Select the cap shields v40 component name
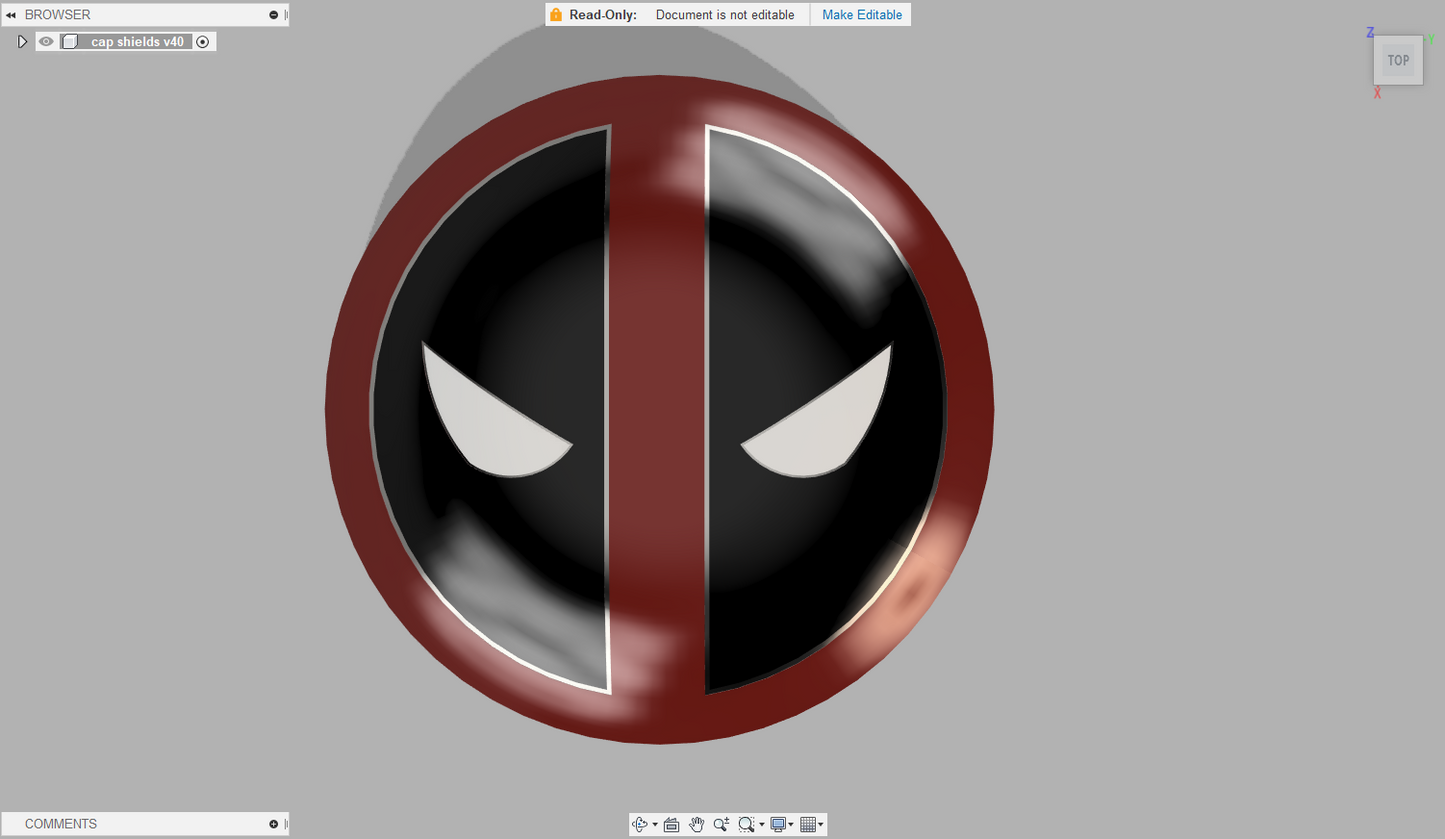Screen dimensions: 1445x839 (x=138, y=42)
